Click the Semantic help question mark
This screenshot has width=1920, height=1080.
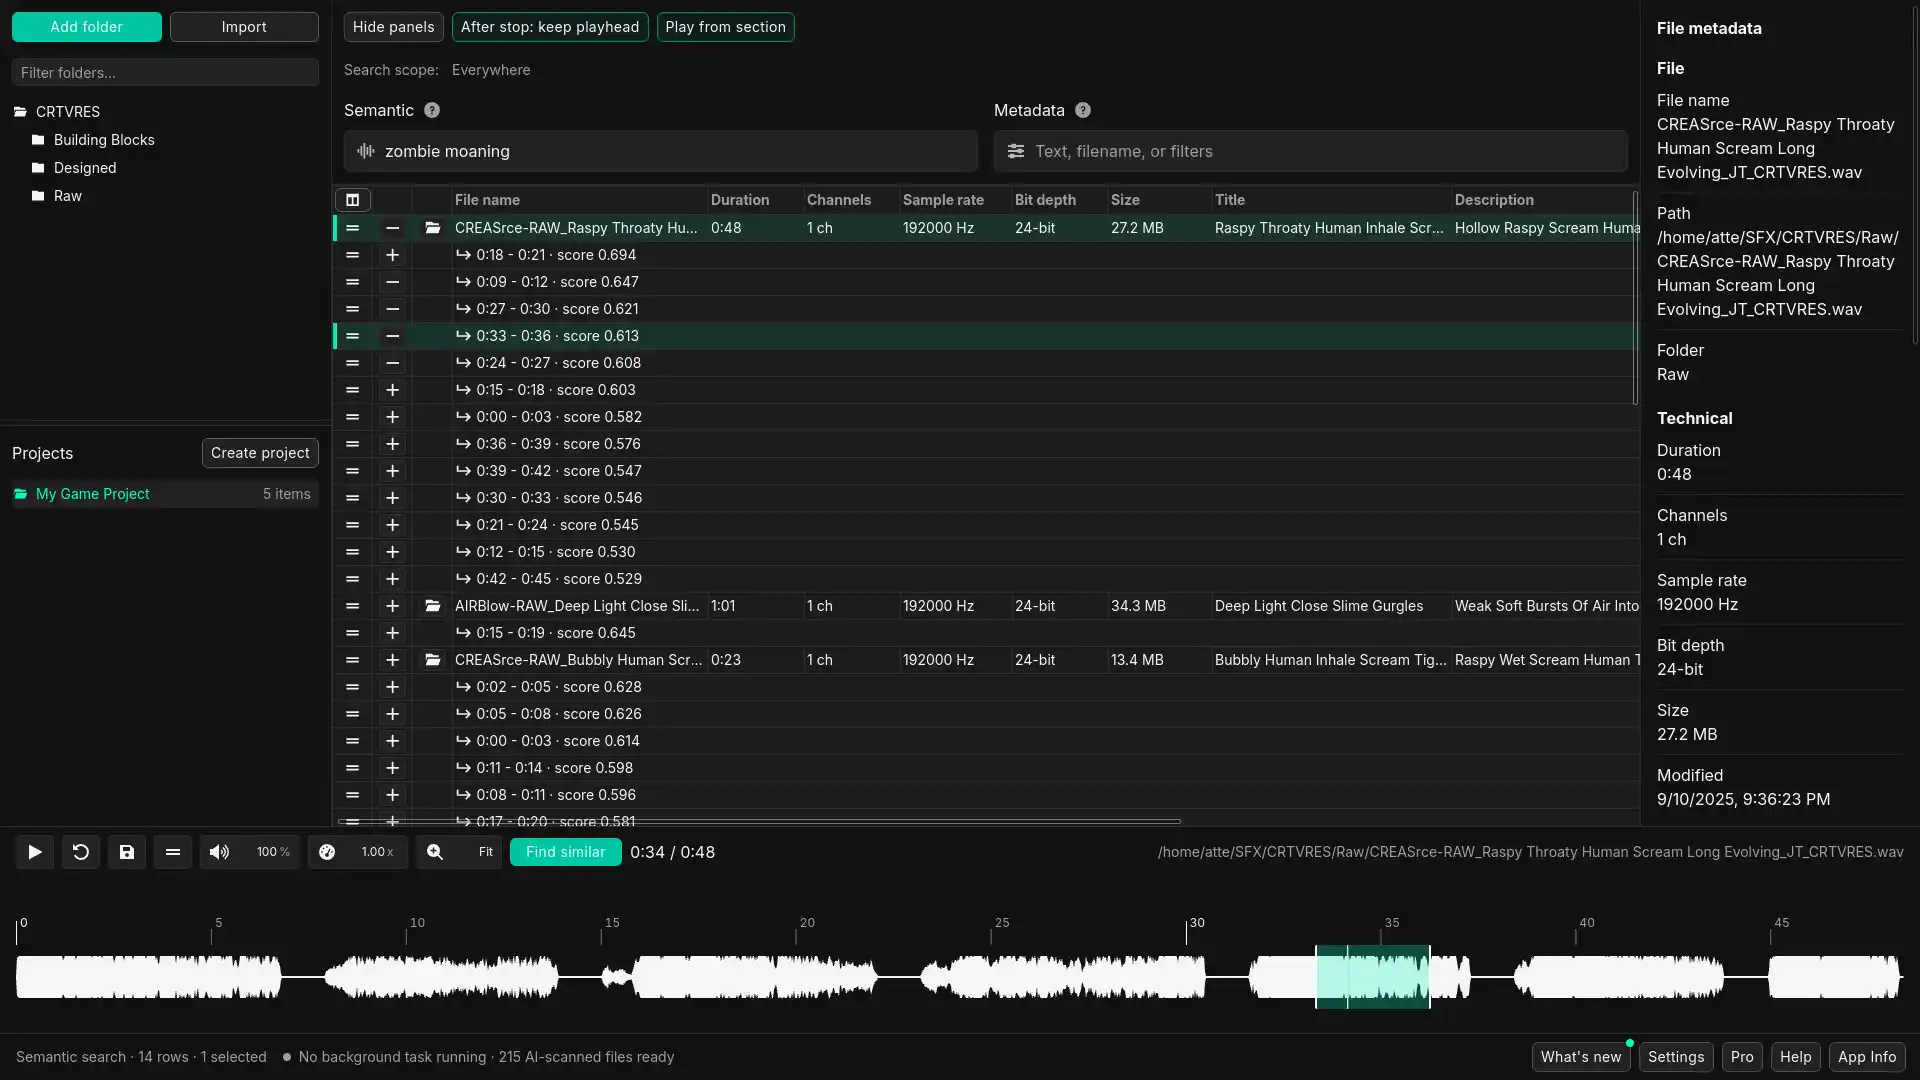point(432,110)
